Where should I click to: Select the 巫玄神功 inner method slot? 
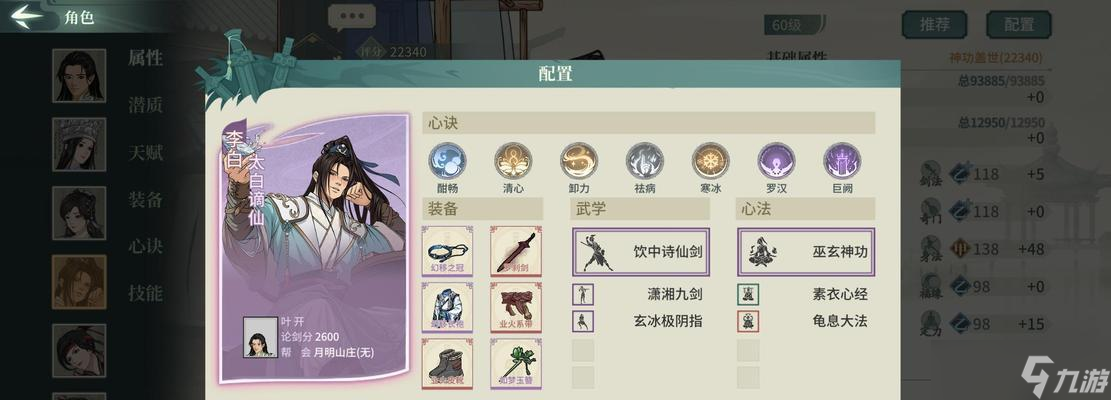tap(806, 252)
